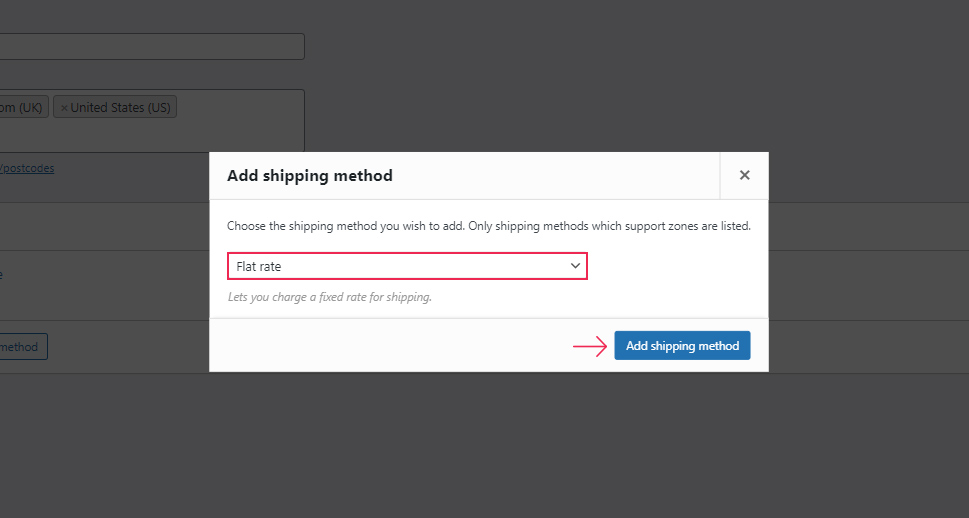Screen dimensions: 969x518
Task: Click the 'Flat rate' text inside the selector
Action: 258,266
